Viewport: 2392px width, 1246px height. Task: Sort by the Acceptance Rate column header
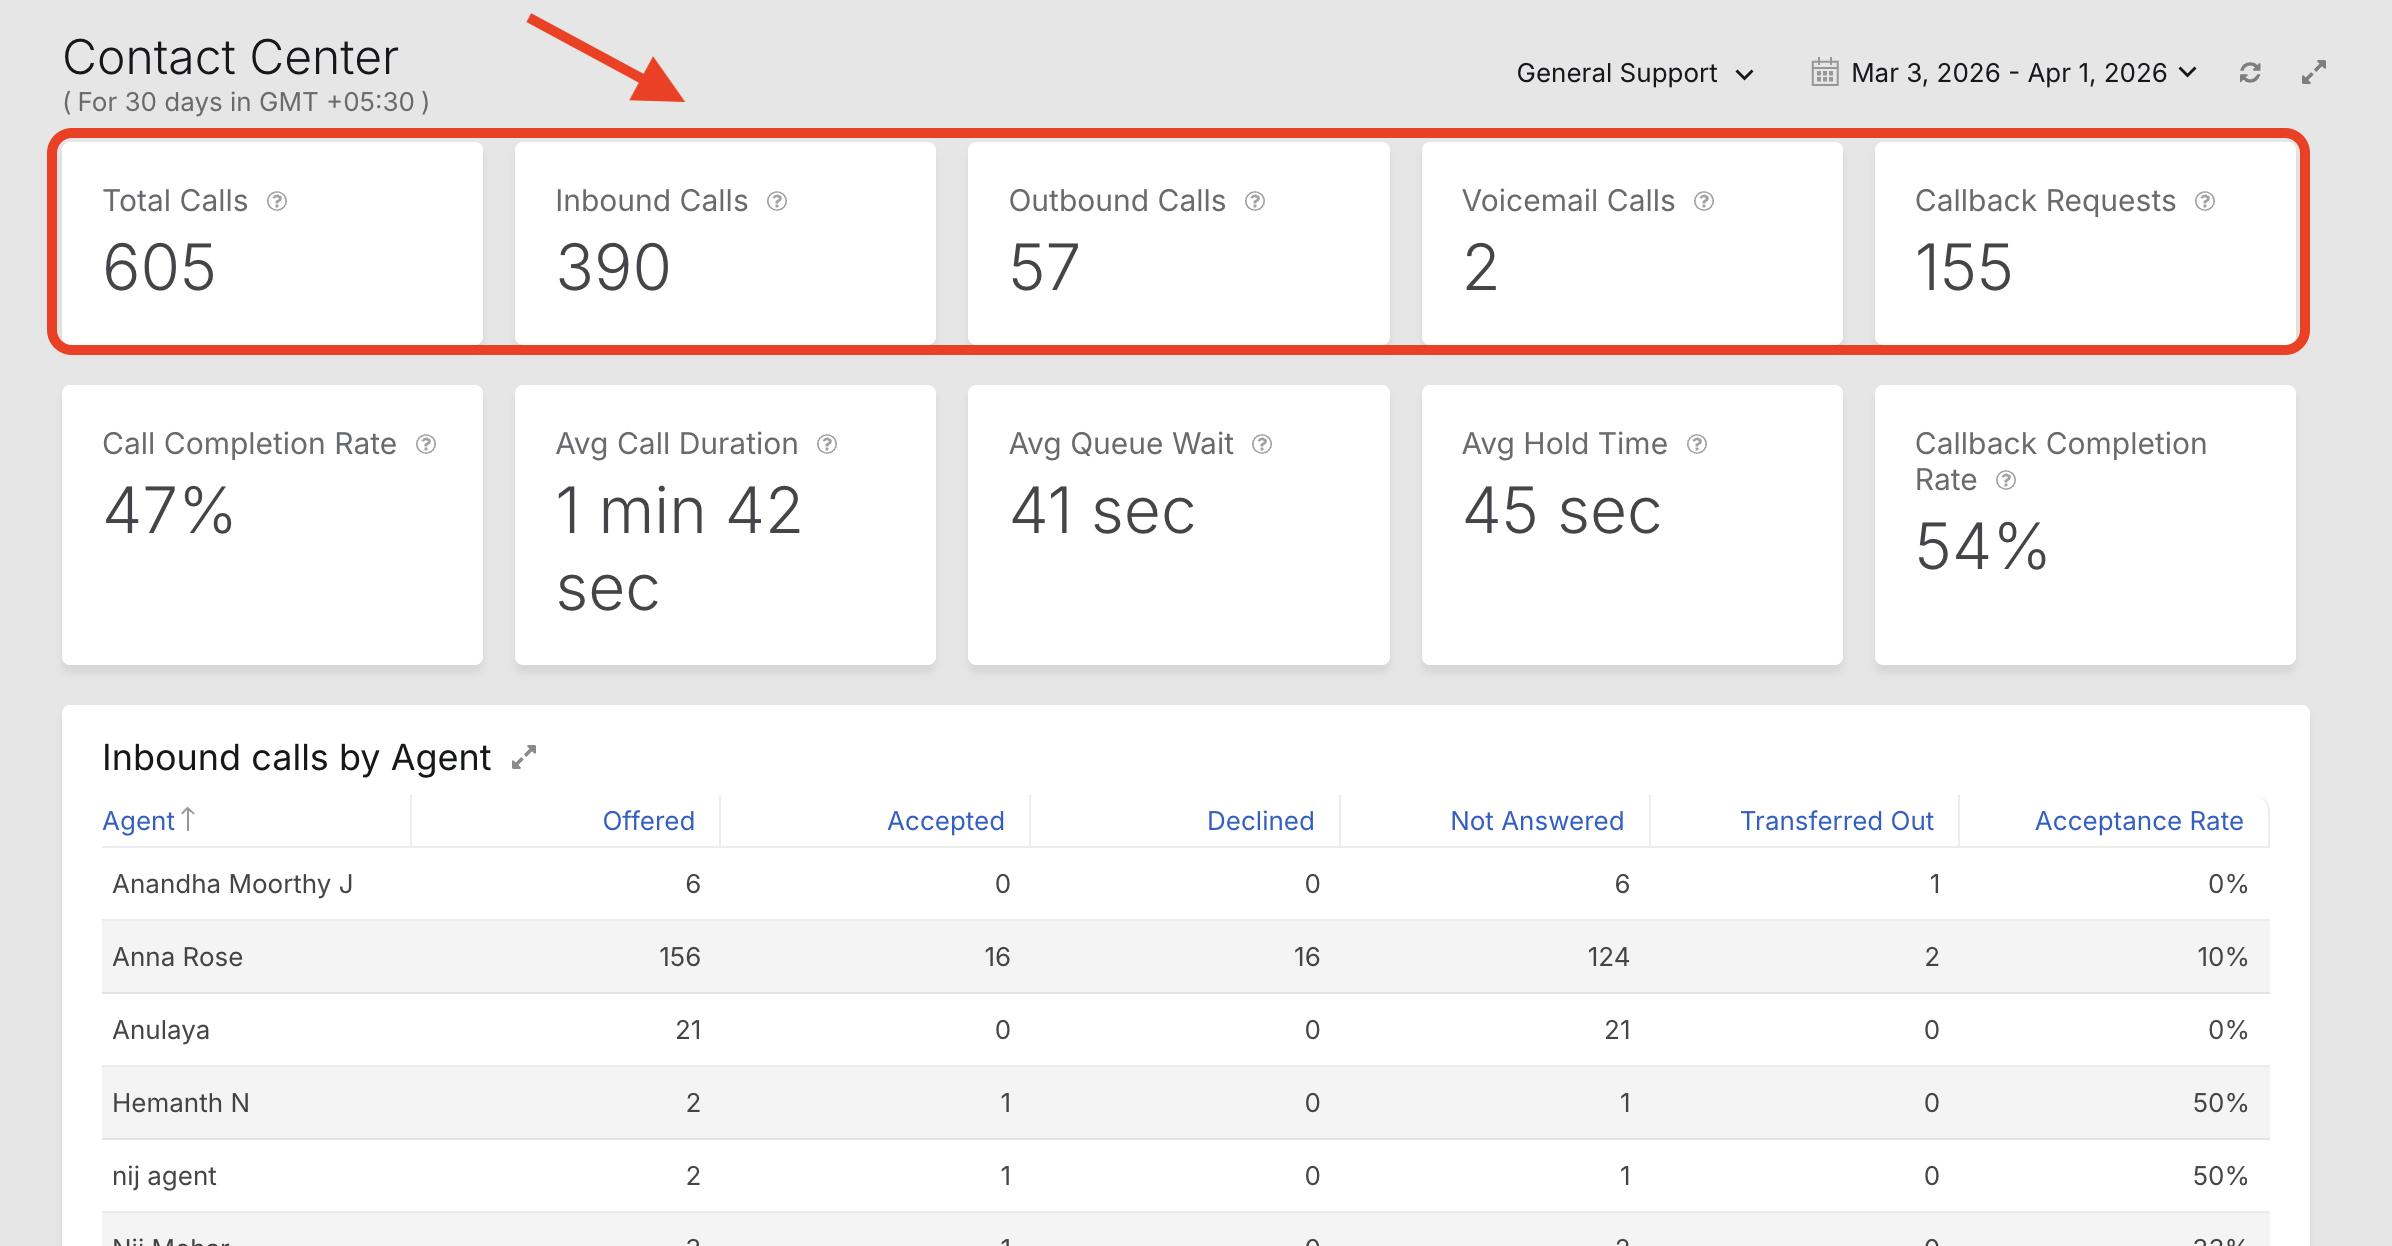point(2138,821)
